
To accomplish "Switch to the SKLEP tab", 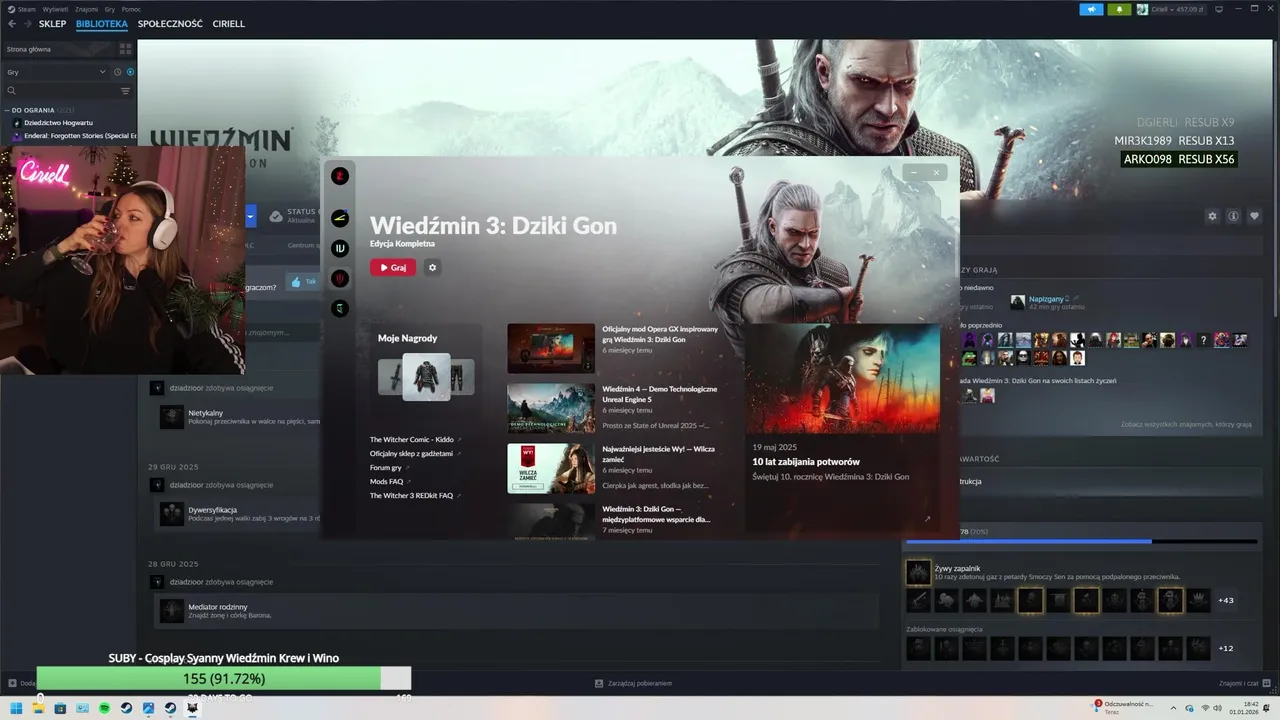I will (x=52, y=24).
